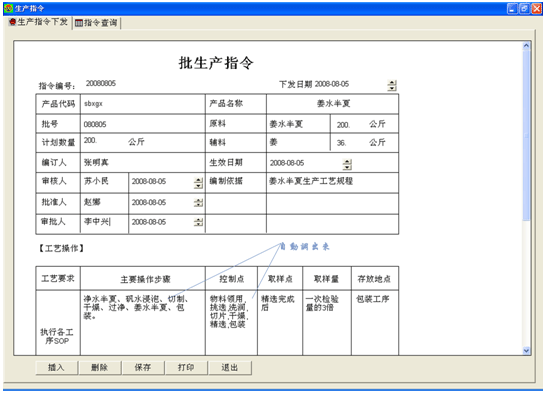The image size is (544, 393).
Task: Click the 生产指令 window title icon
Action: coord(8,8)
